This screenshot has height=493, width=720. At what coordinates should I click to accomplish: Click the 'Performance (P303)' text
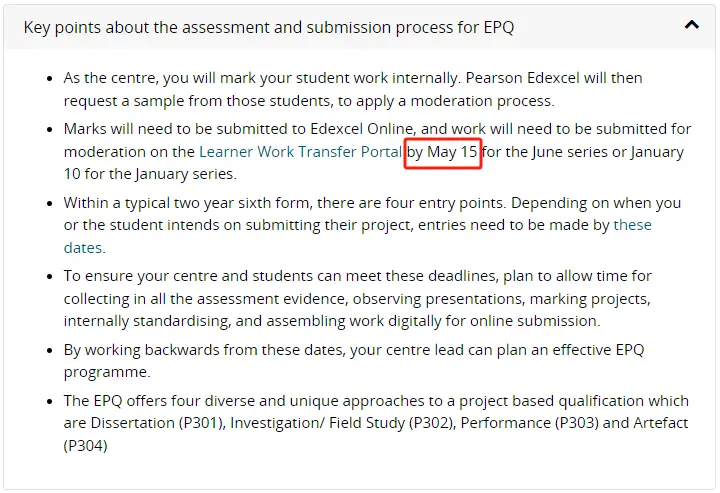529,423
